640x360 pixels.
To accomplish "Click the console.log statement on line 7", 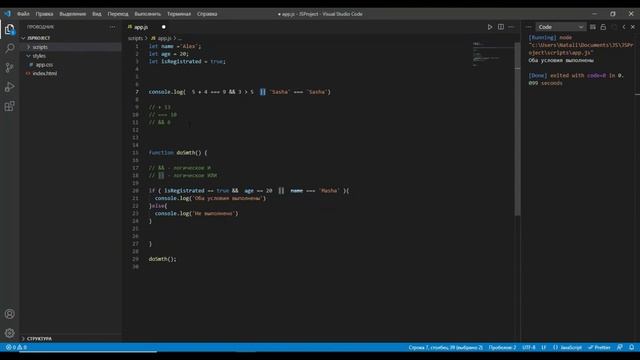I will tap(240, 92).
